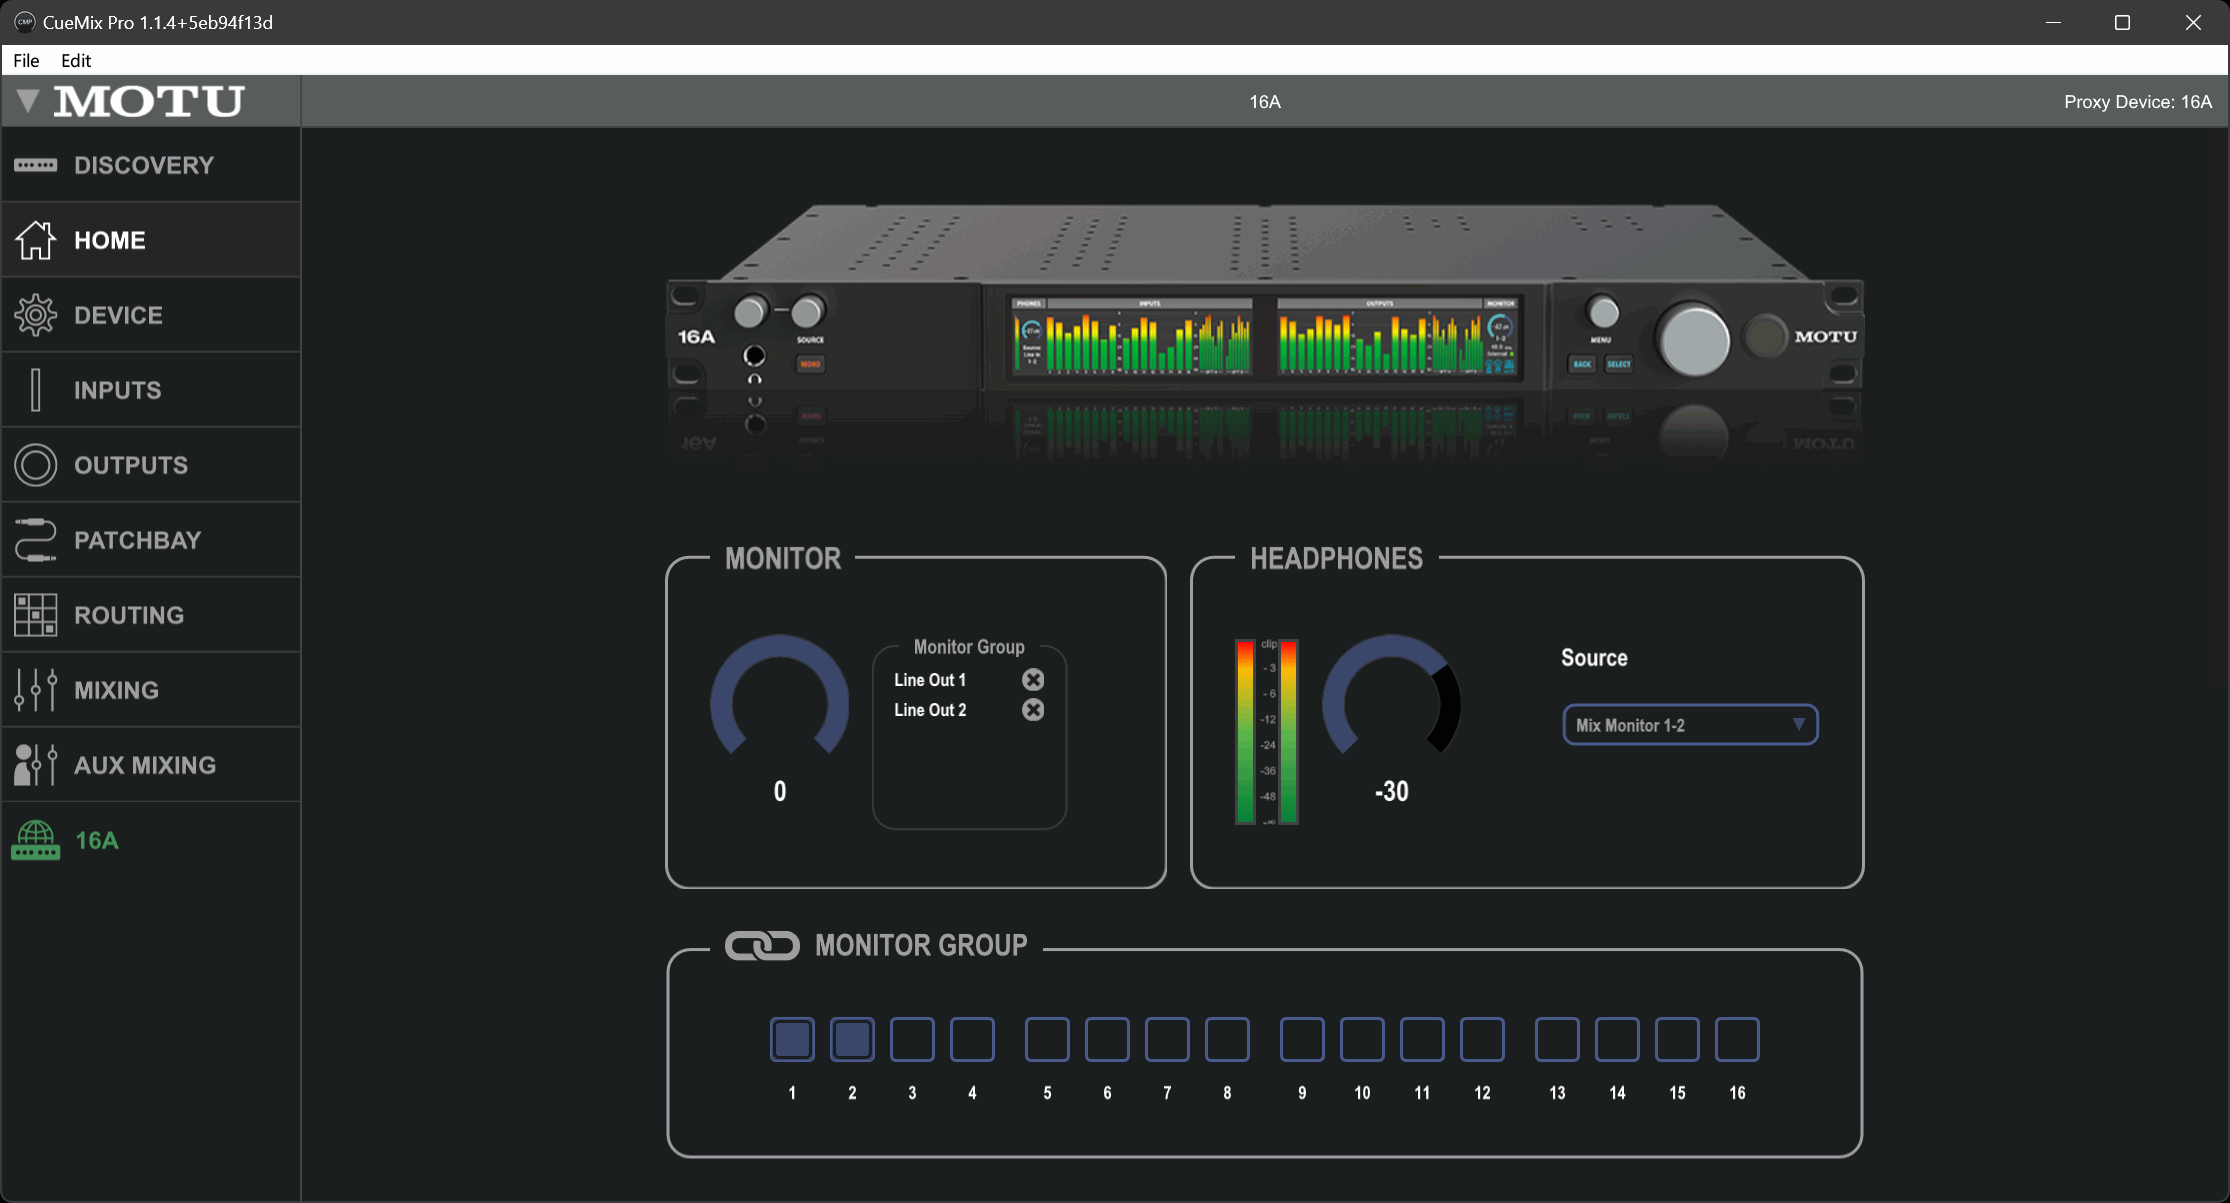Collapse sidebar via MOTU triangle arrow
This screenshot has height=1203, width=2230.
pyautogui.click(x=28, y=101)
